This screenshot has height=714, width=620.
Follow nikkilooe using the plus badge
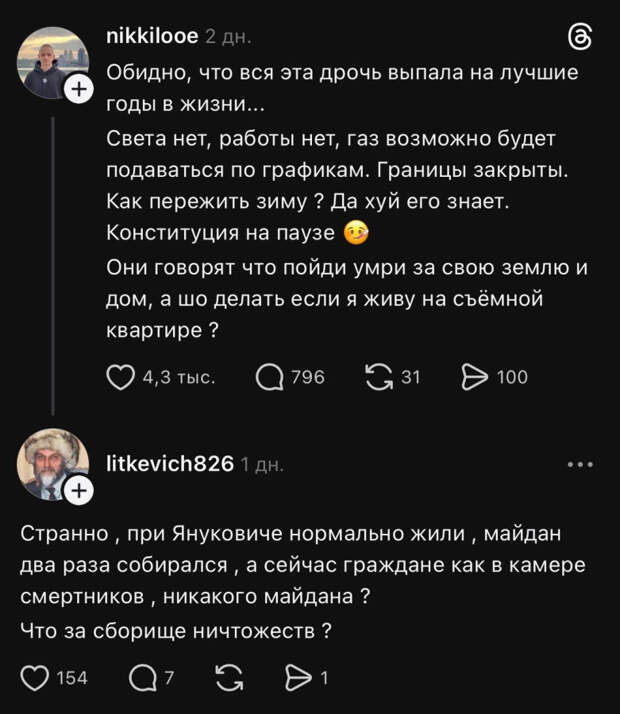78,90
